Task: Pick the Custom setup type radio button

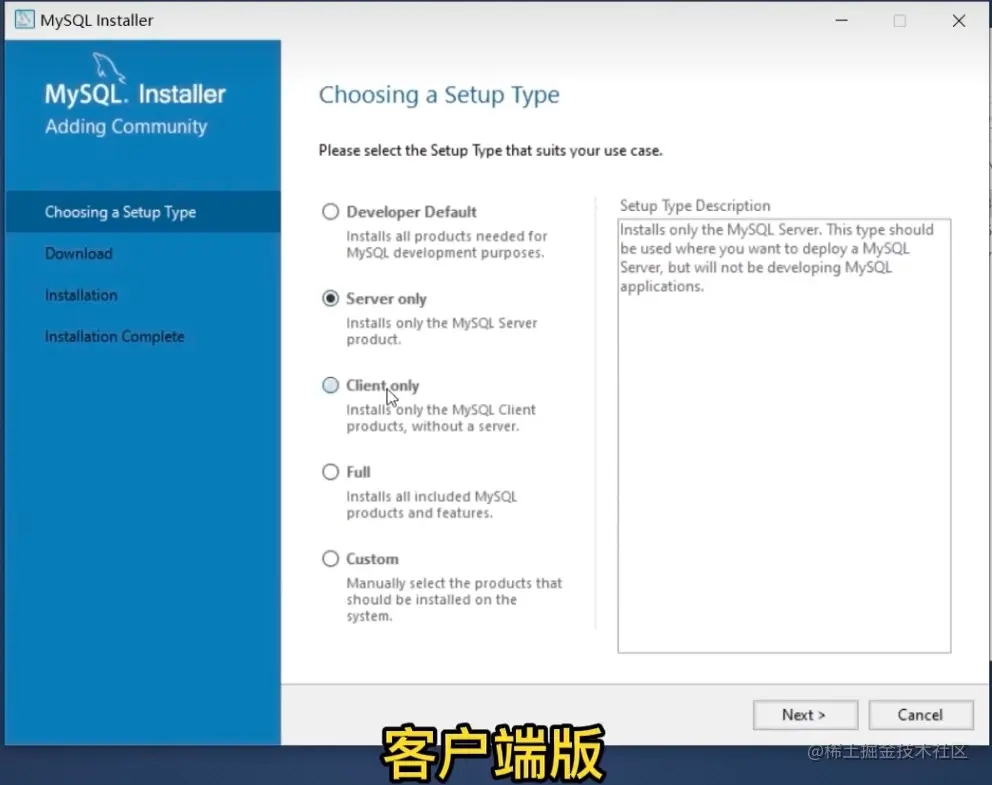Action: tap(330, 559)
